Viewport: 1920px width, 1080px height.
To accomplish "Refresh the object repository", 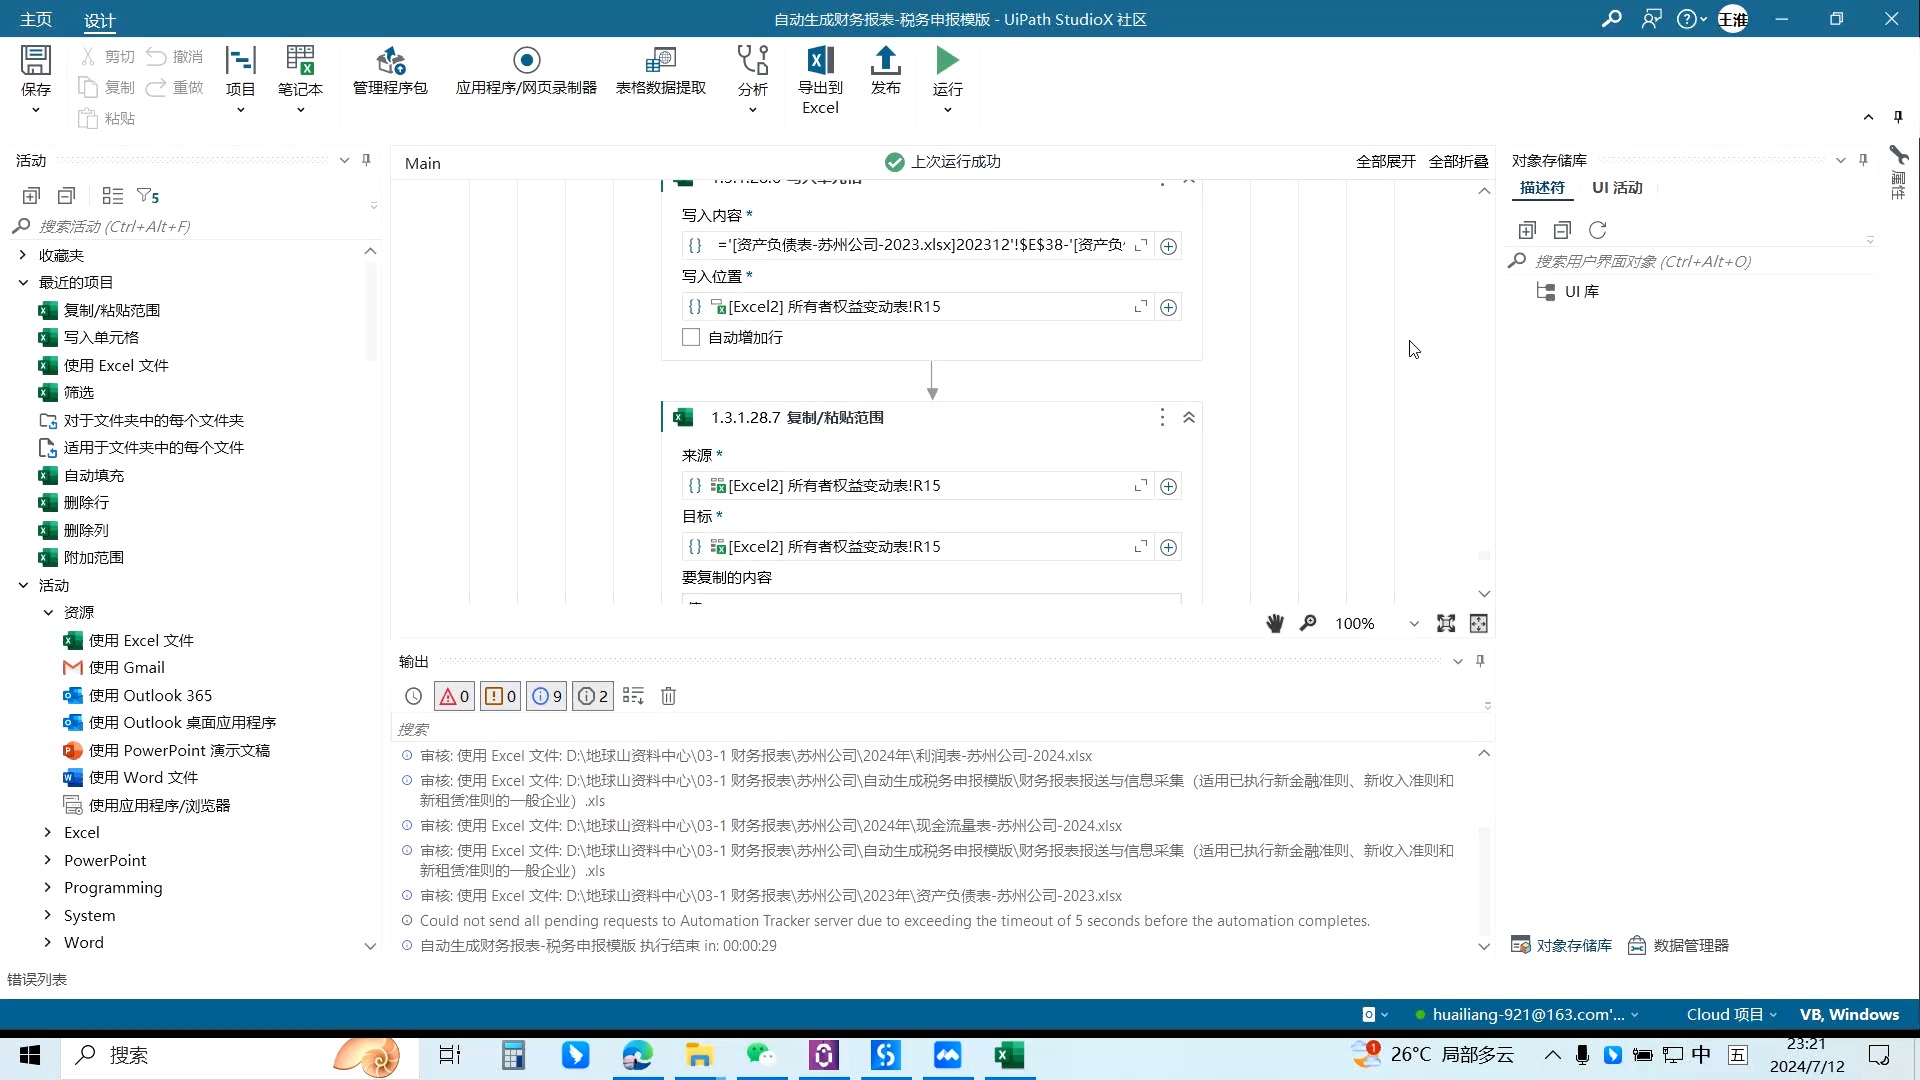I will [x=1598, y=230].
